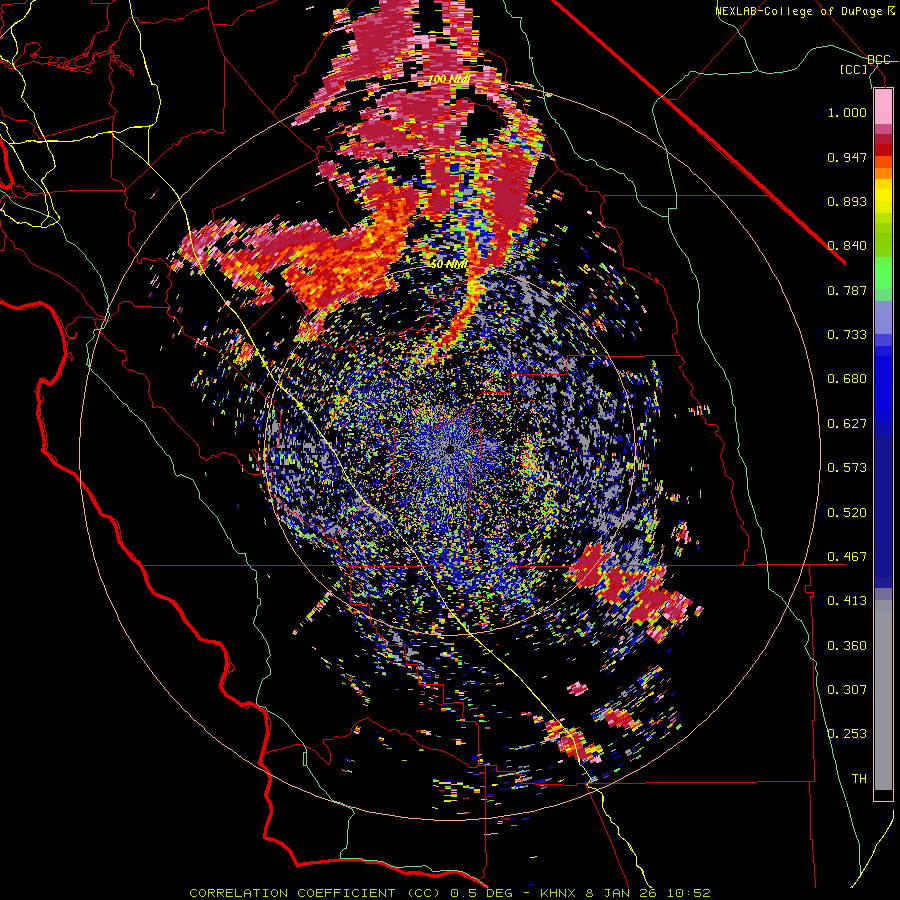Click the 0.253 scale value
Image resolution: width=900 pixels, height=900 pixels.
(847, 734)
